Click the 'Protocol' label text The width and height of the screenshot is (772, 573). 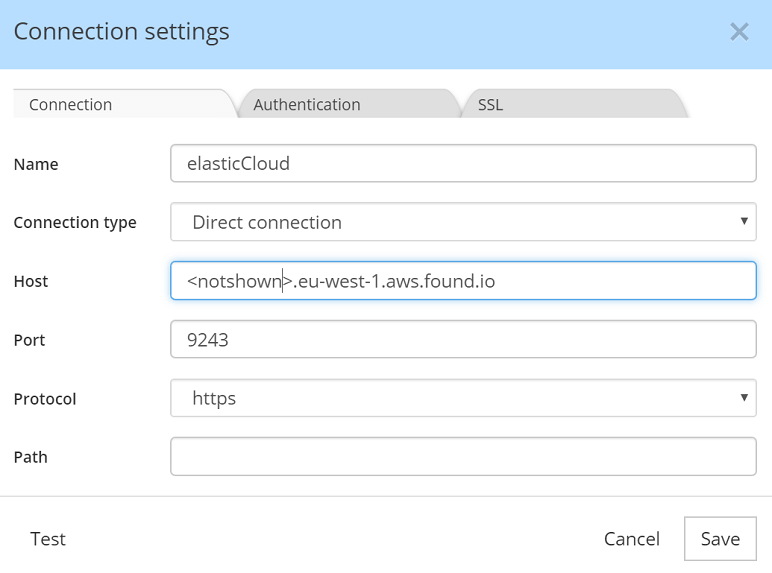[45, 399]
